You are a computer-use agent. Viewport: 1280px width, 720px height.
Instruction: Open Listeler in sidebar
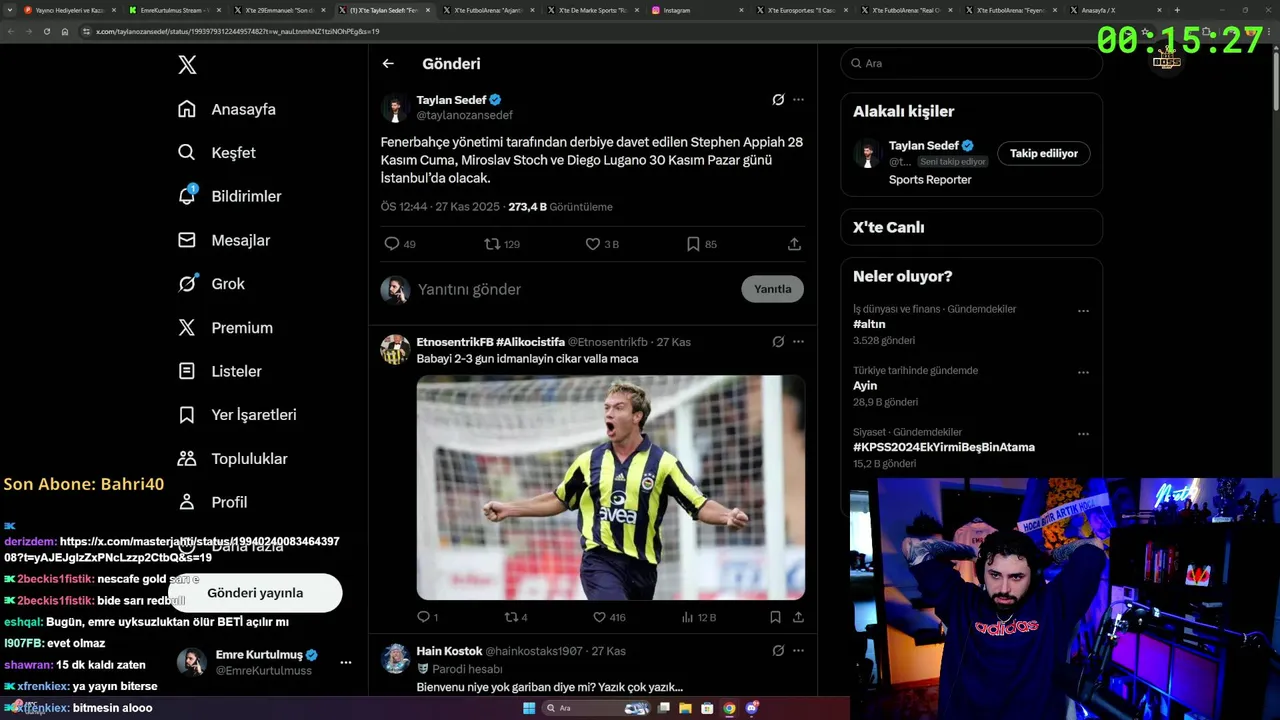pos(219,371)
